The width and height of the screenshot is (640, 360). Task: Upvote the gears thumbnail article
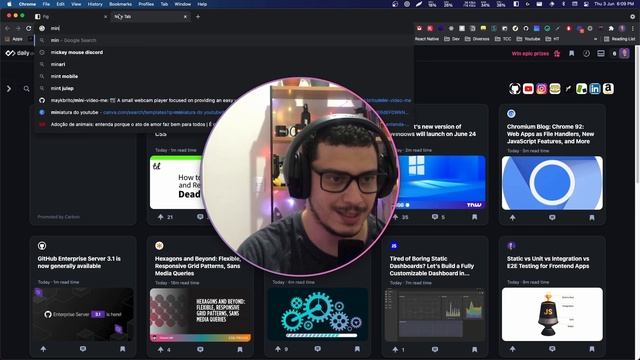pos(278,349)
